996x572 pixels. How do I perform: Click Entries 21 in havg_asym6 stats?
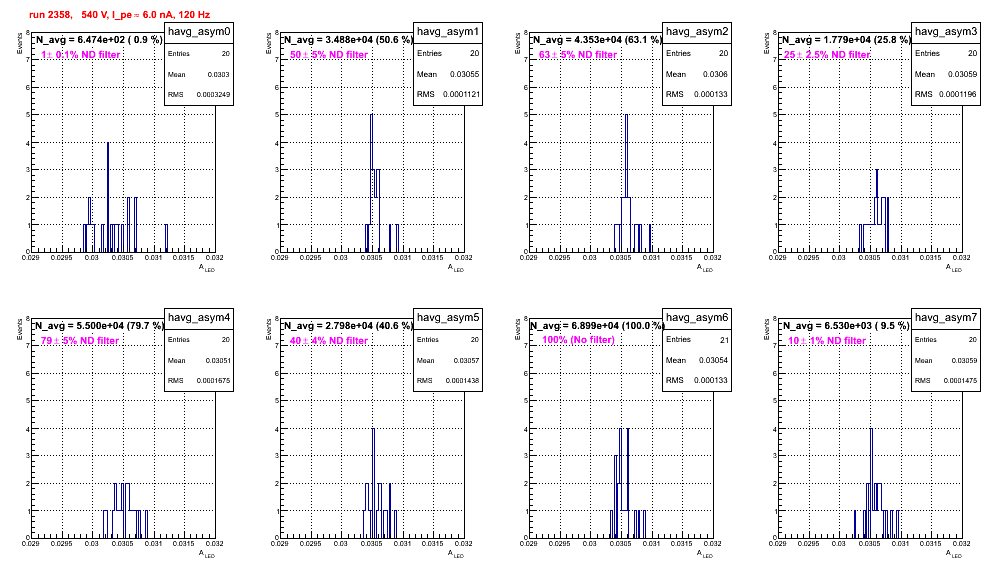[697, 340]
